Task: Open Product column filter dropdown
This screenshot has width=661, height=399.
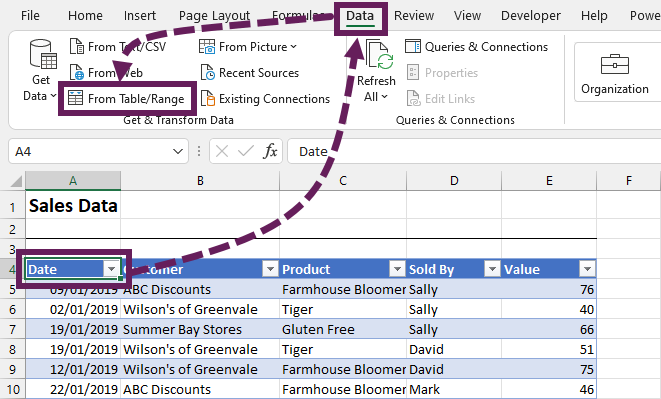Action: (x=397, y=269)
